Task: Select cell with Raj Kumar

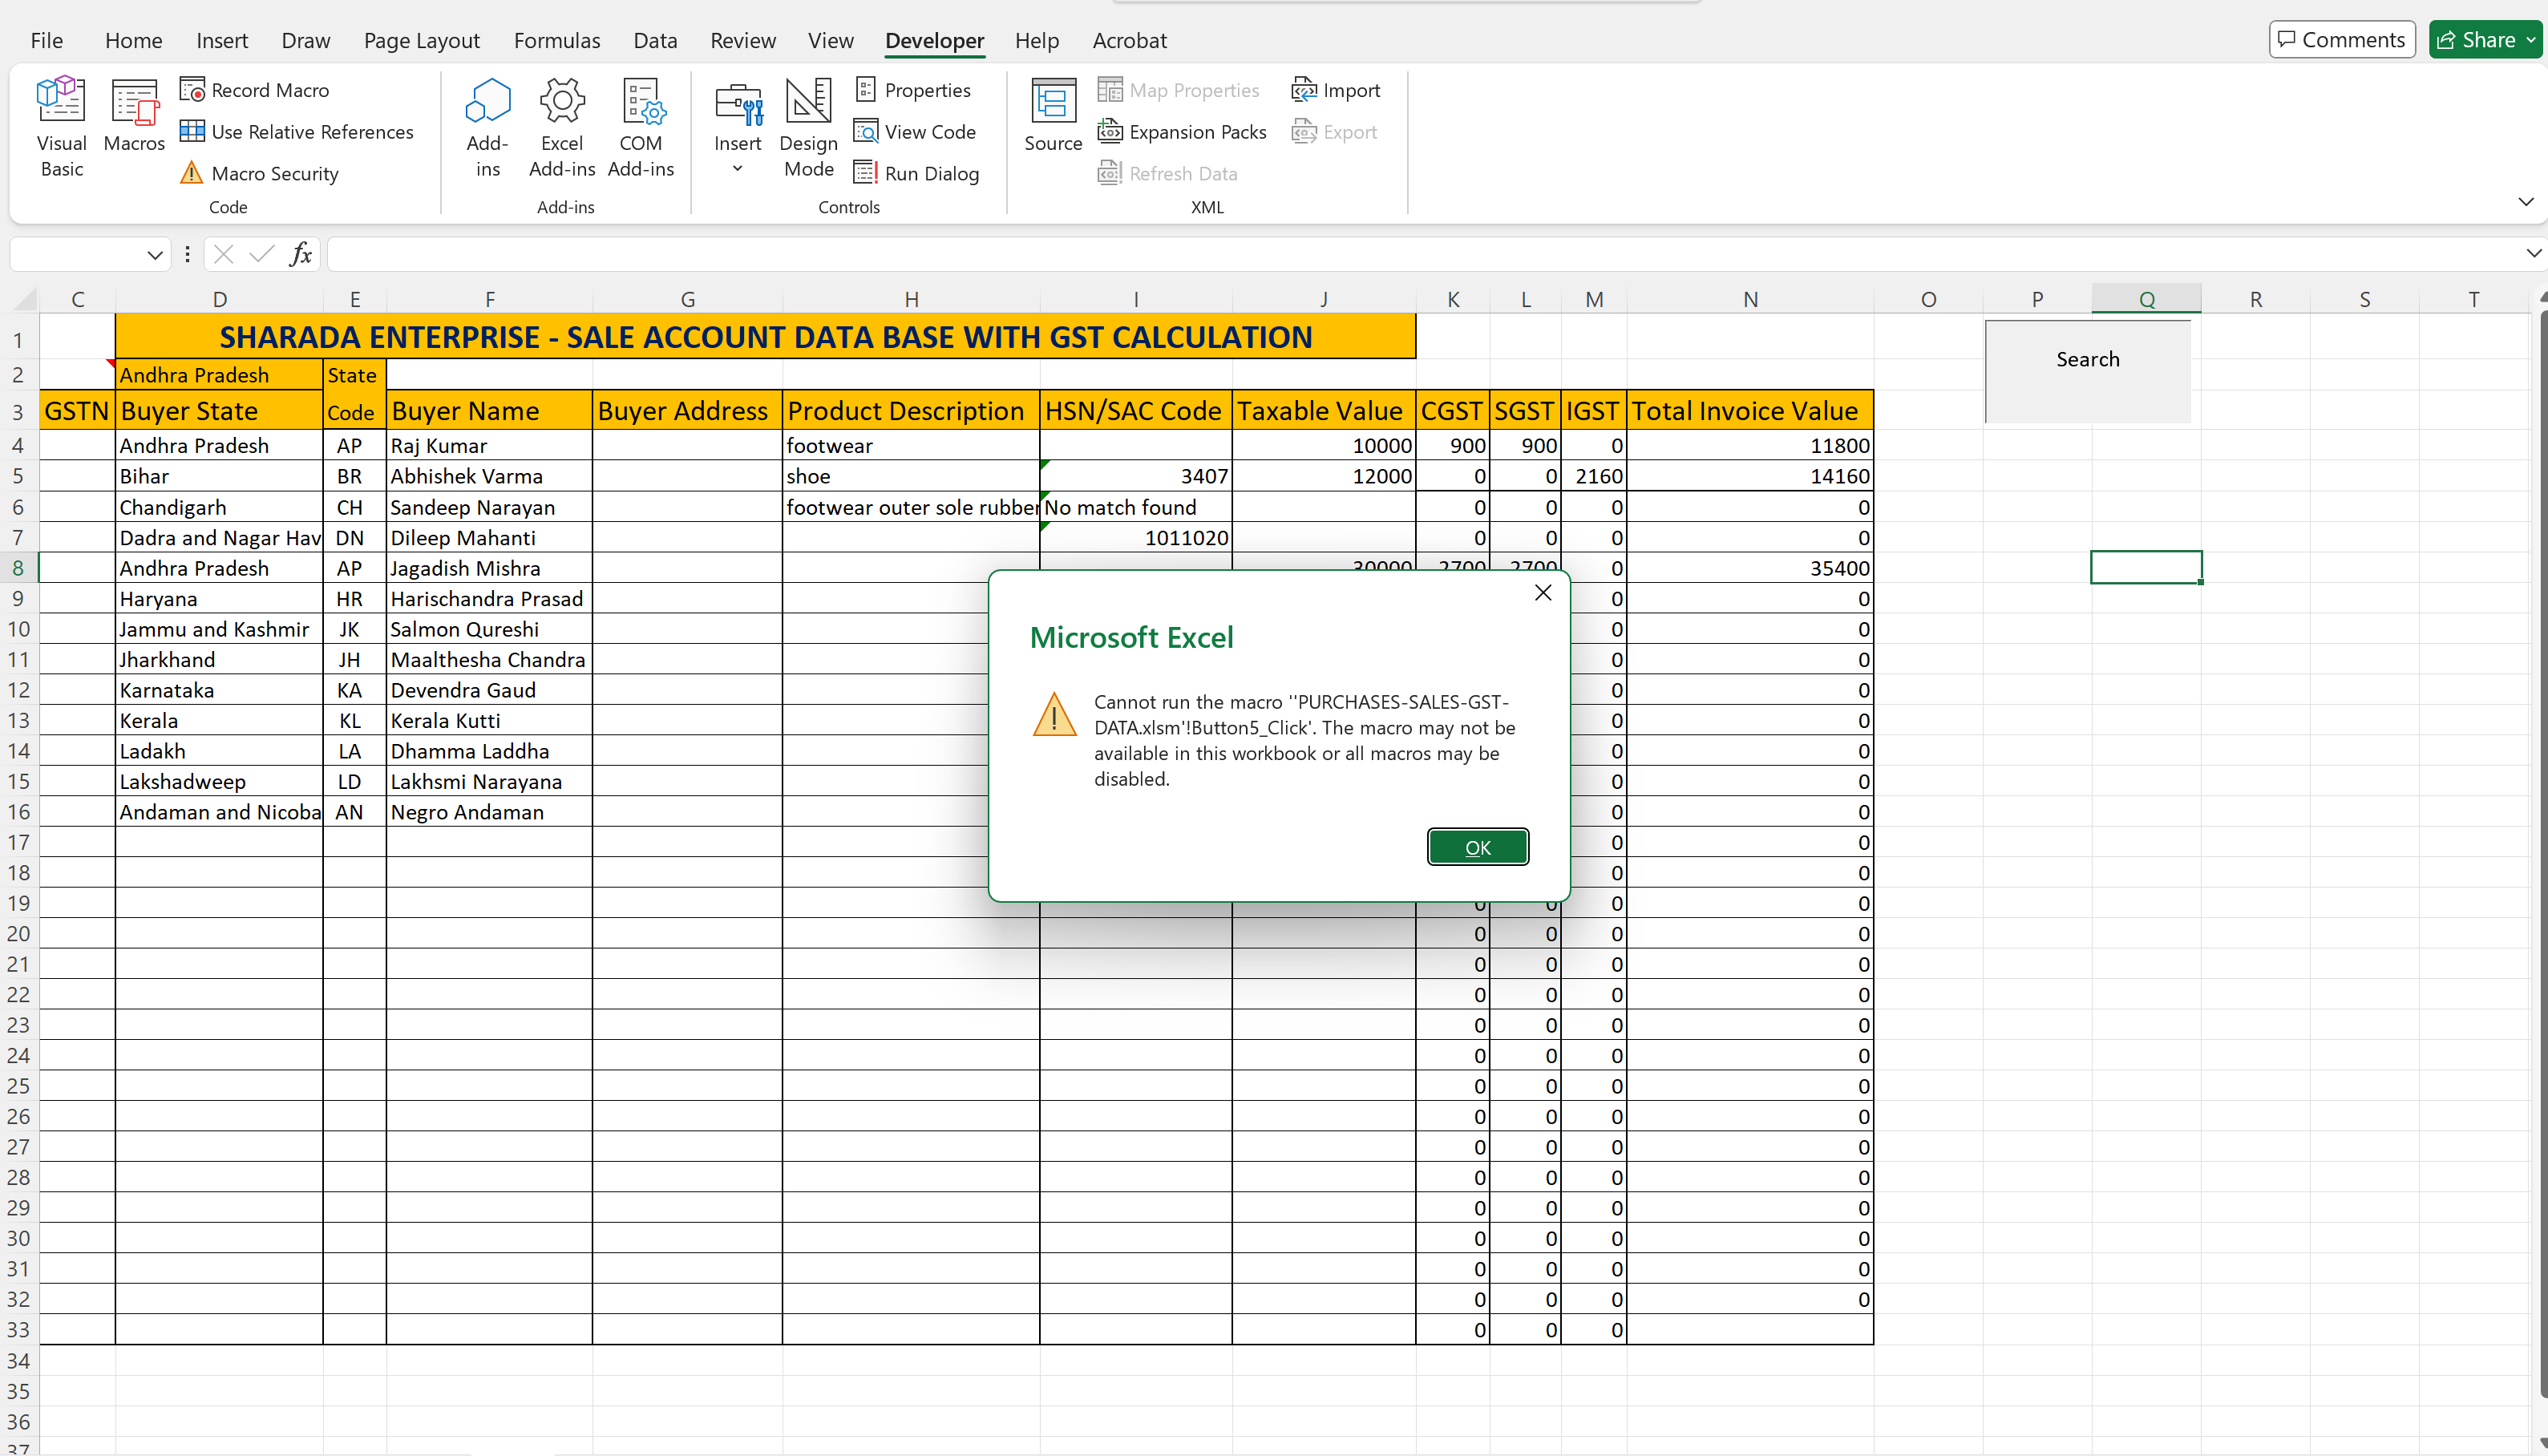Action: coord(489,446)
